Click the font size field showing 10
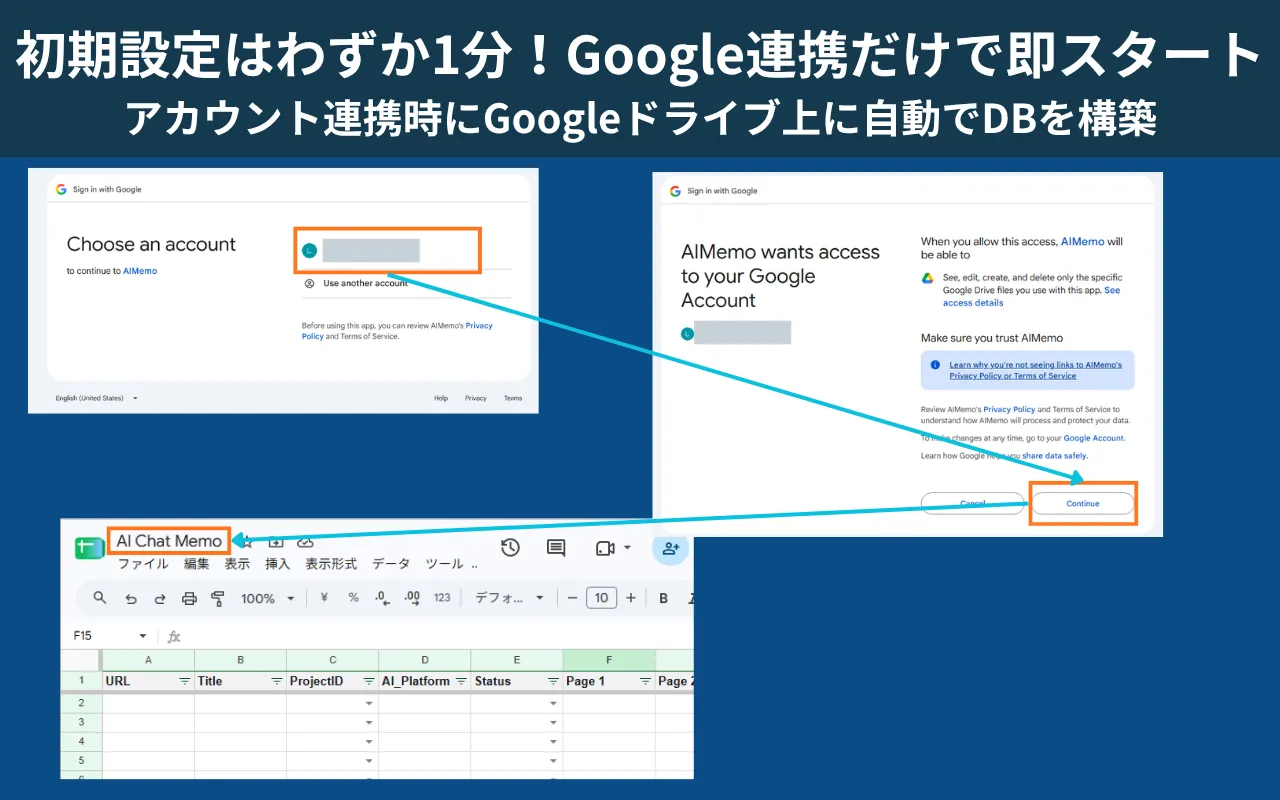The image size is (1280, 800). [x=601, y=598]
